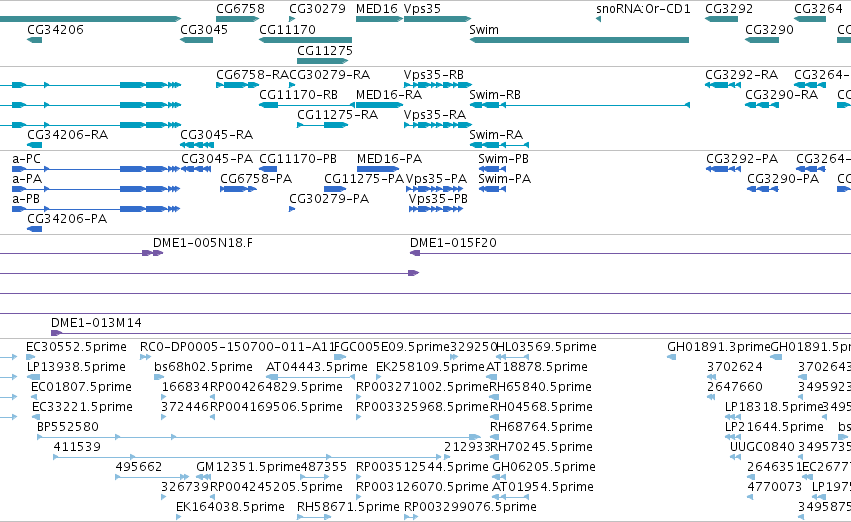Select the RP003299076.5prime EST
The image size is (851, 522).
(411, 517)
